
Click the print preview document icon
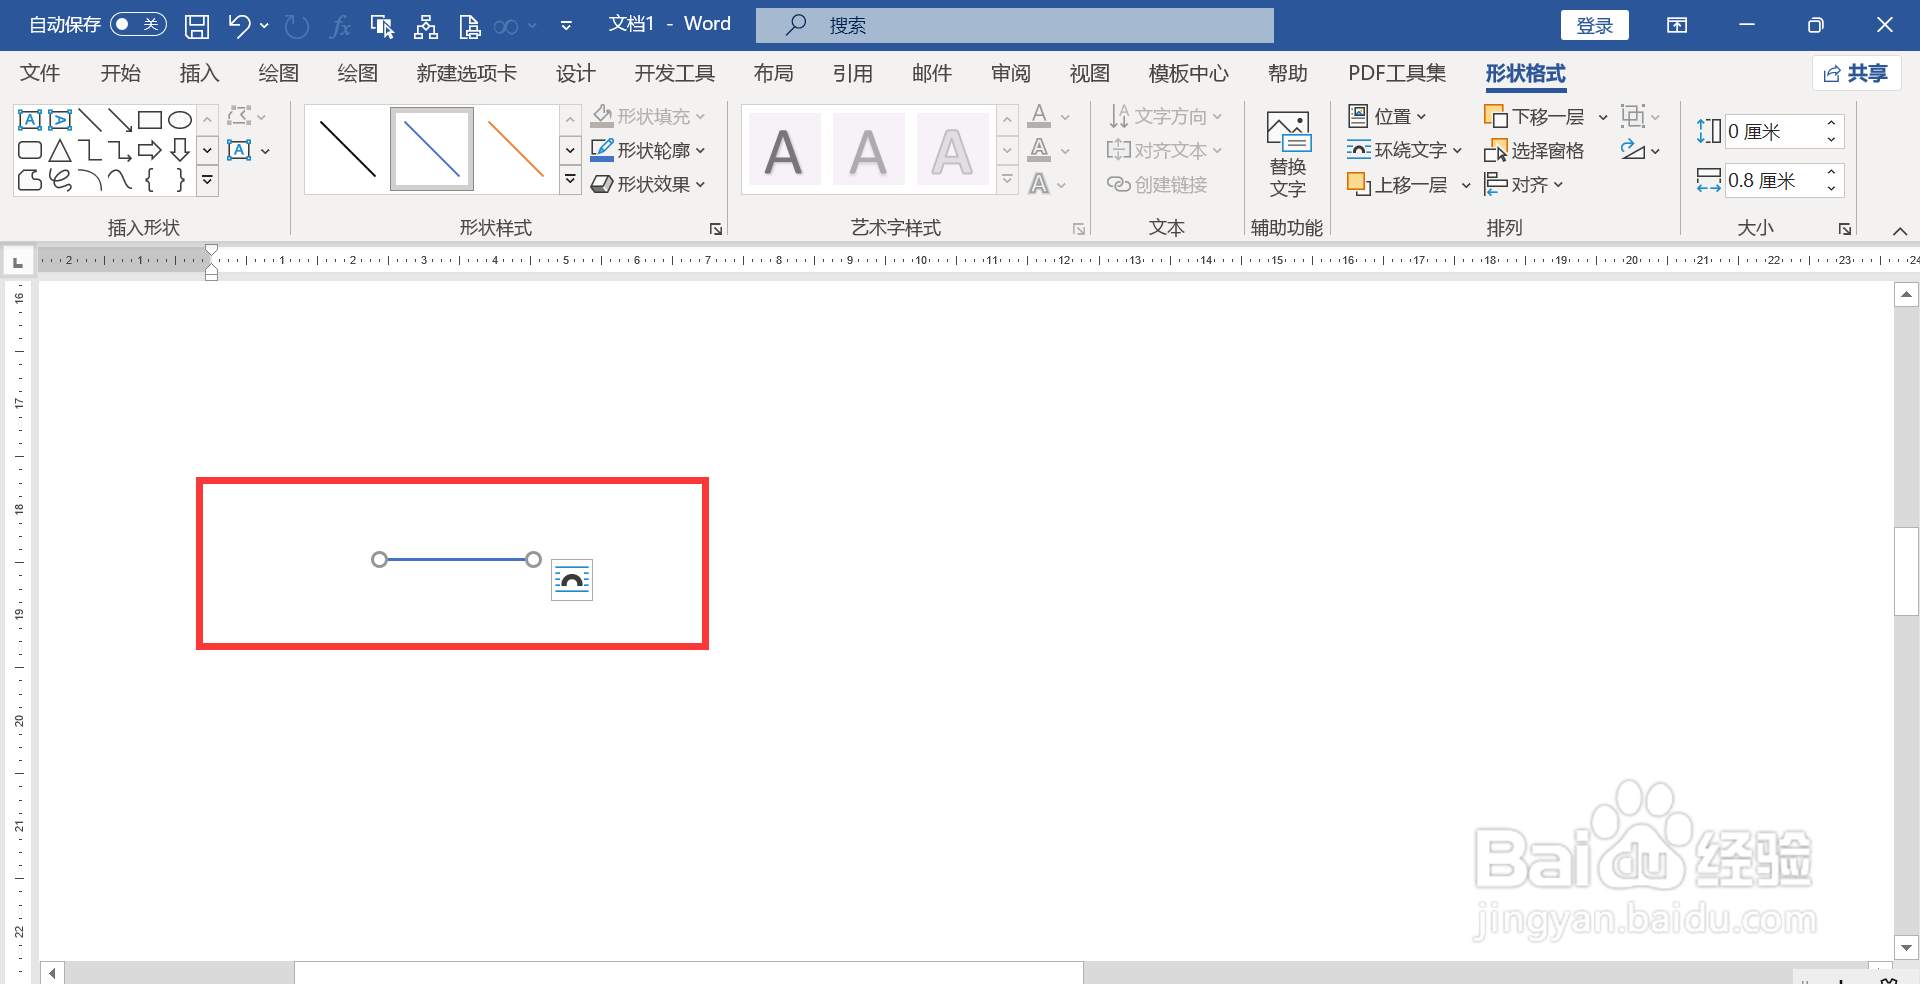(469, 25)
